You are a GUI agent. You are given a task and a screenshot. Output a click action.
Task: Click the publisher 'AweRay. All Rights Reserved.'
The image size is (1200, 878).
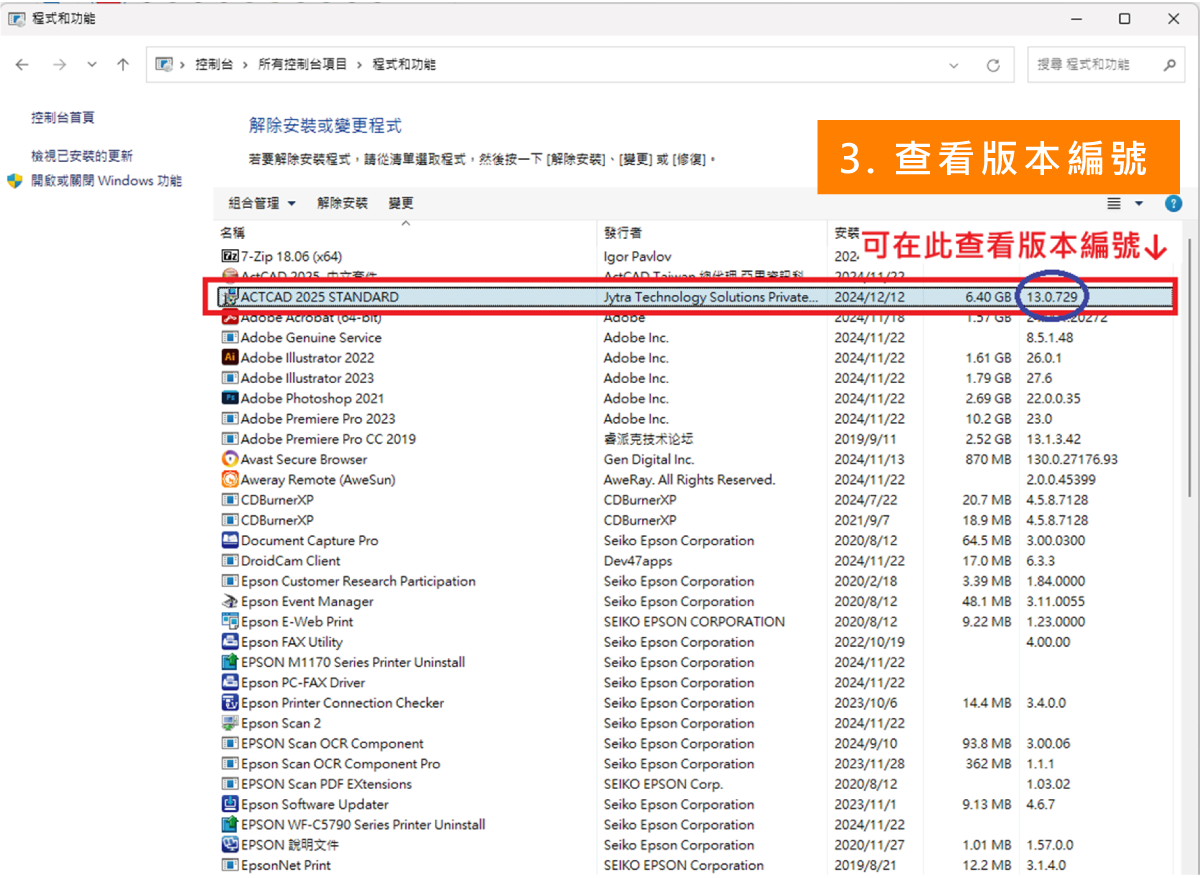click(x=690, y=480)
